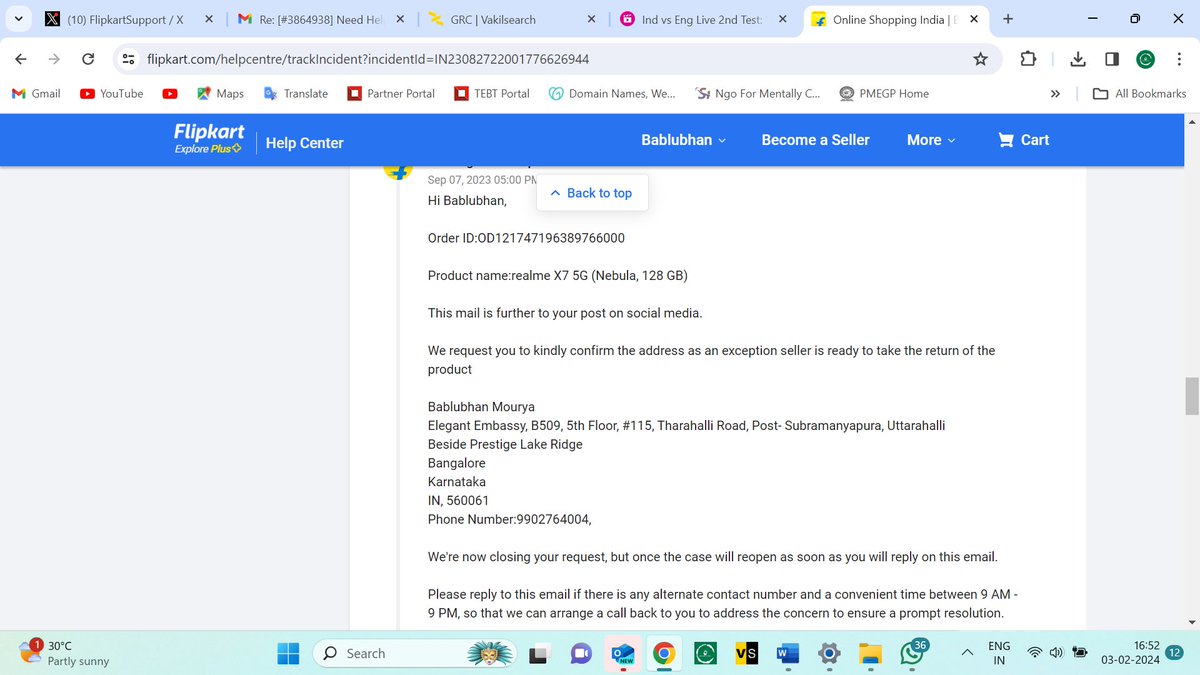Expand the Bablubhan account dropdown

pyautogui.click(x=684, y=140)
